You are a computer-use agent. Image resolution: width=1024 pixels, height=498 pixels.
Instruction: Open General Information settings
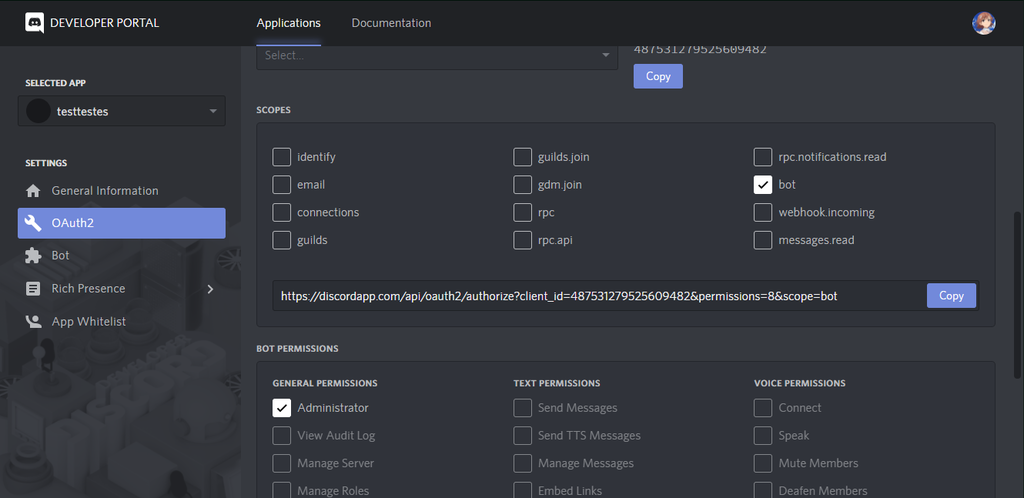(121, 191)
